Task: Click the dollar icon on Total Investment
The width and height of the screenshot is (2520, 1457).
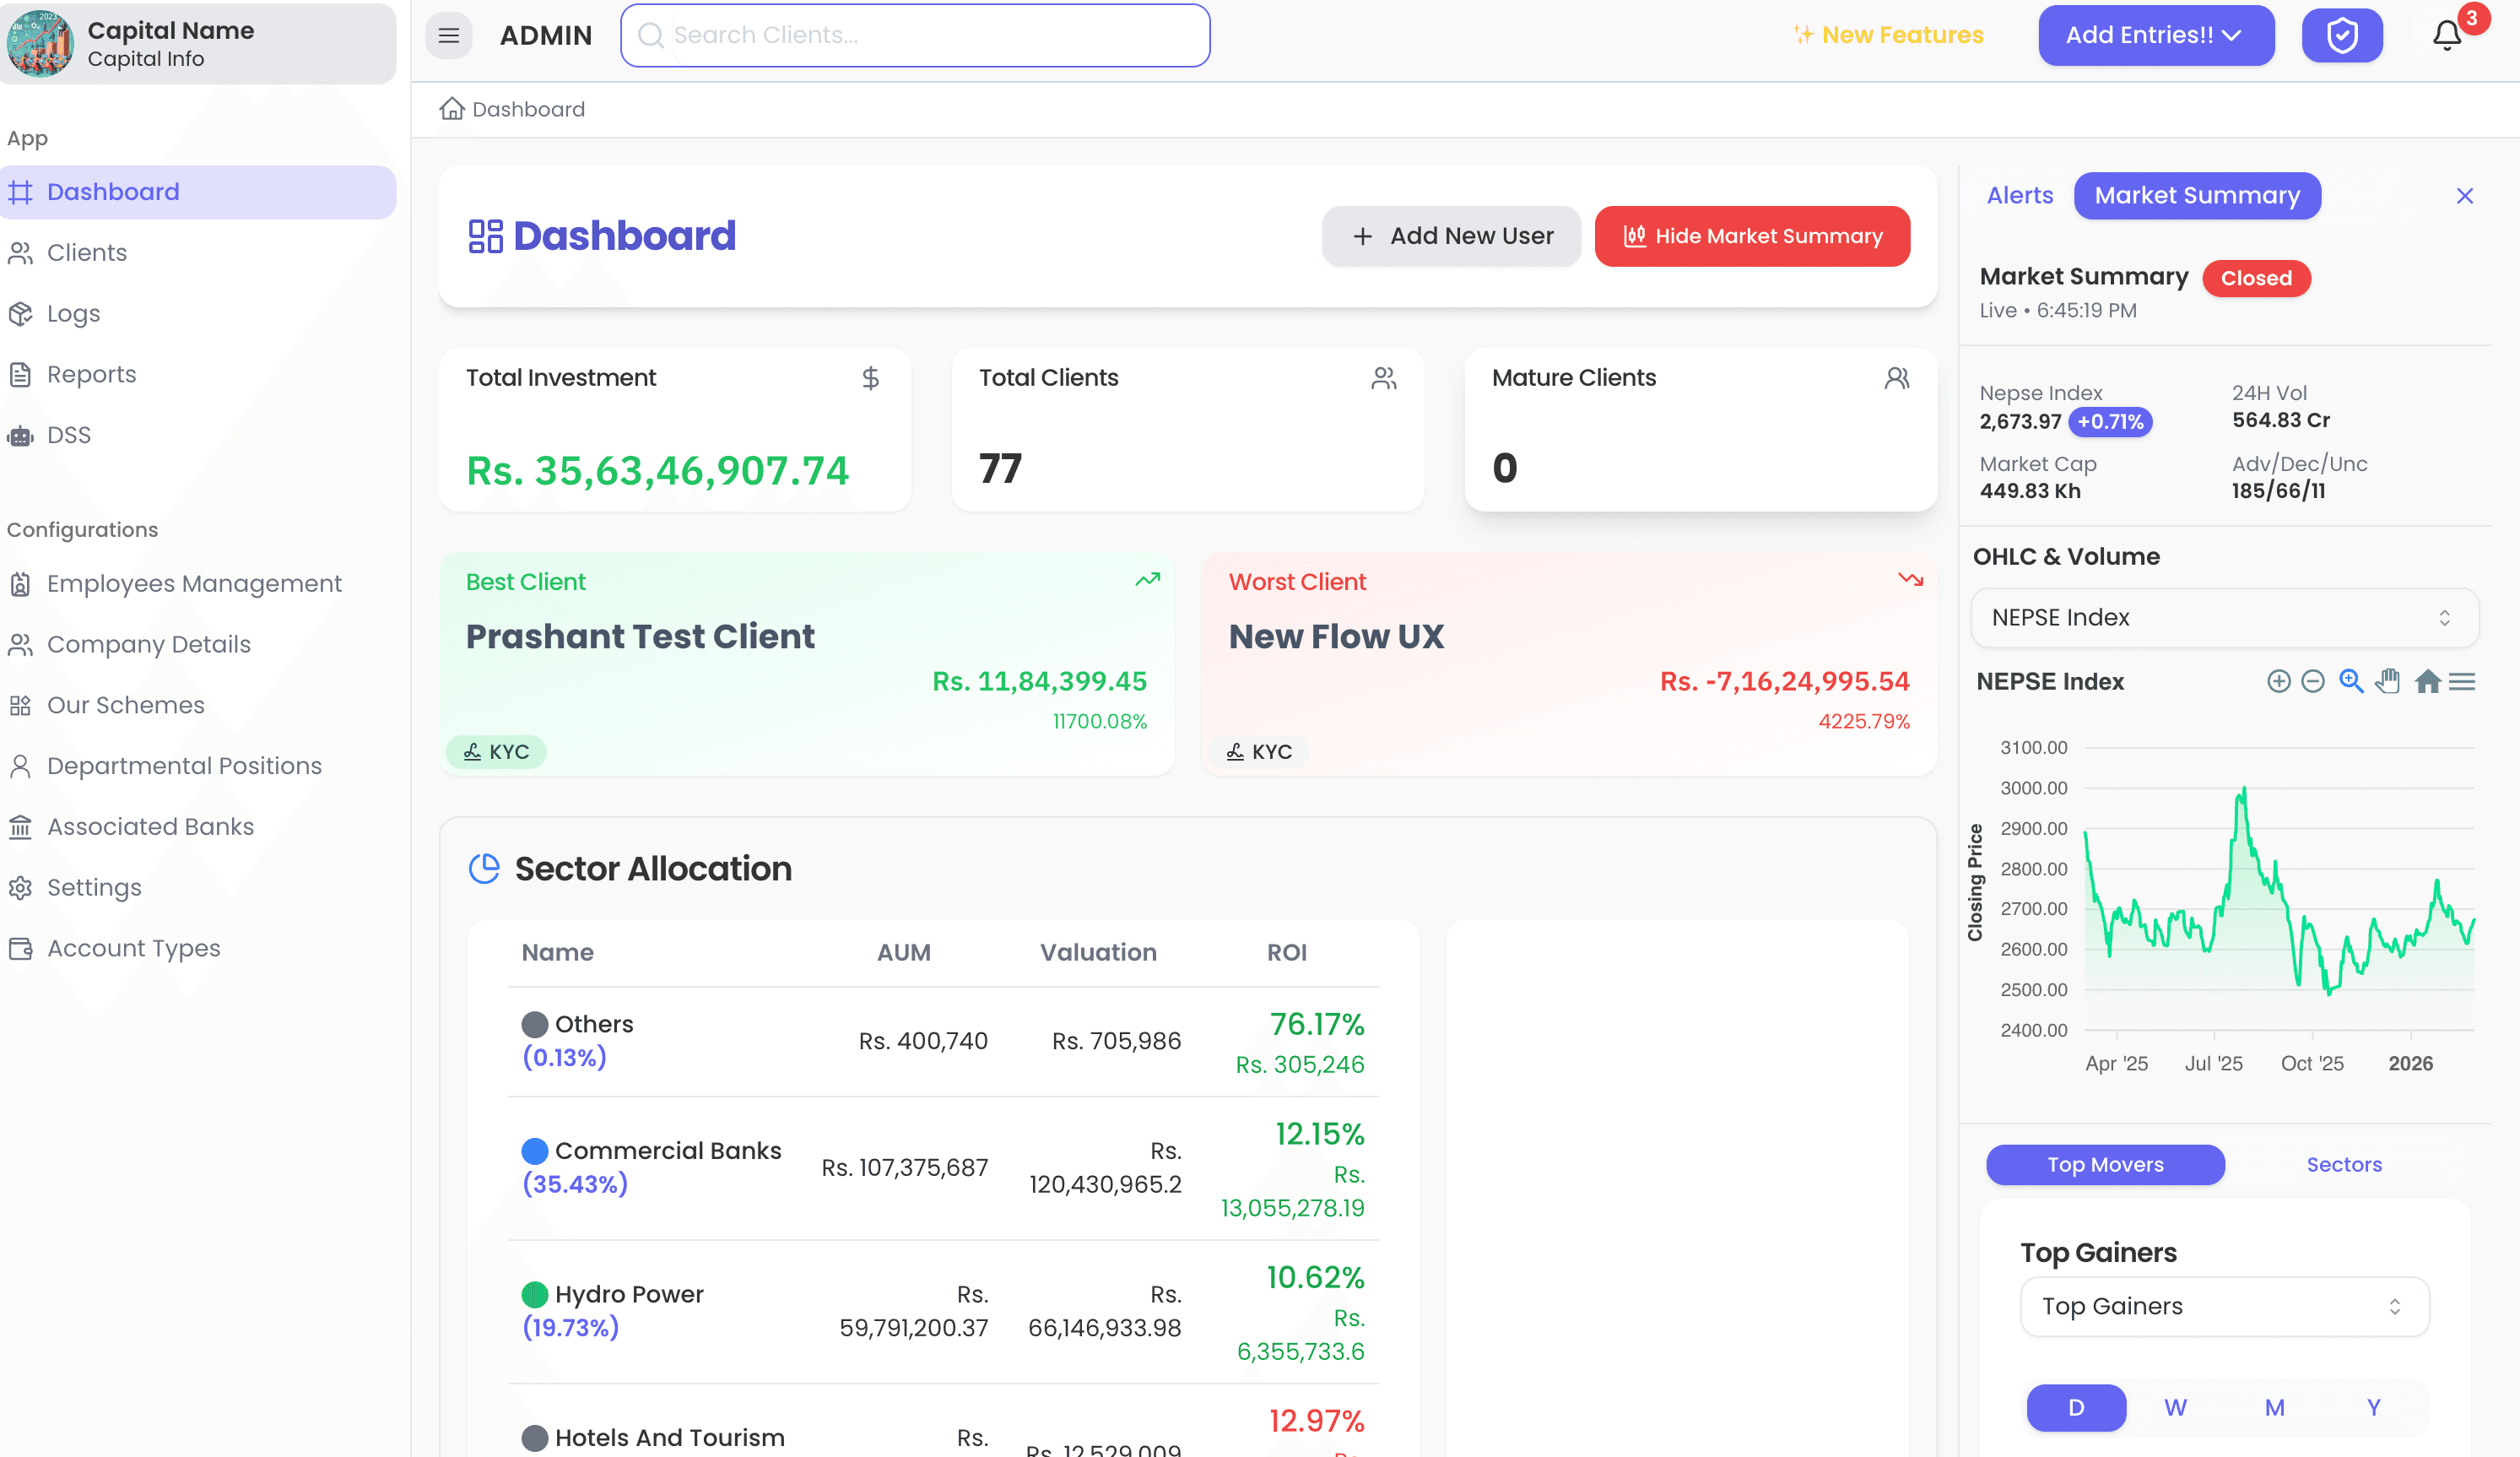Action: (x=870, y=378)
